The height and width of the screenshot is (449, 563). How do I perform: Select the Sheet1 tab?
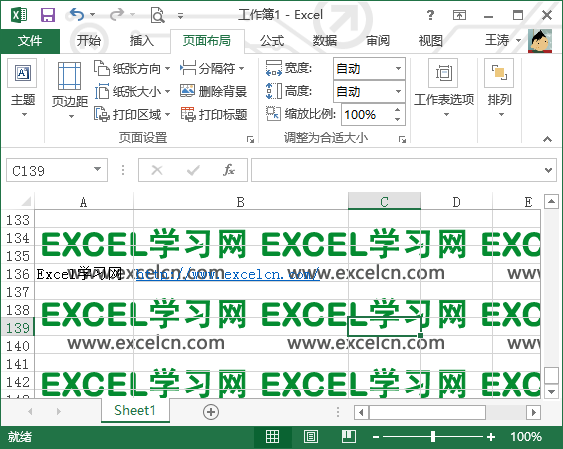[135, 410]
